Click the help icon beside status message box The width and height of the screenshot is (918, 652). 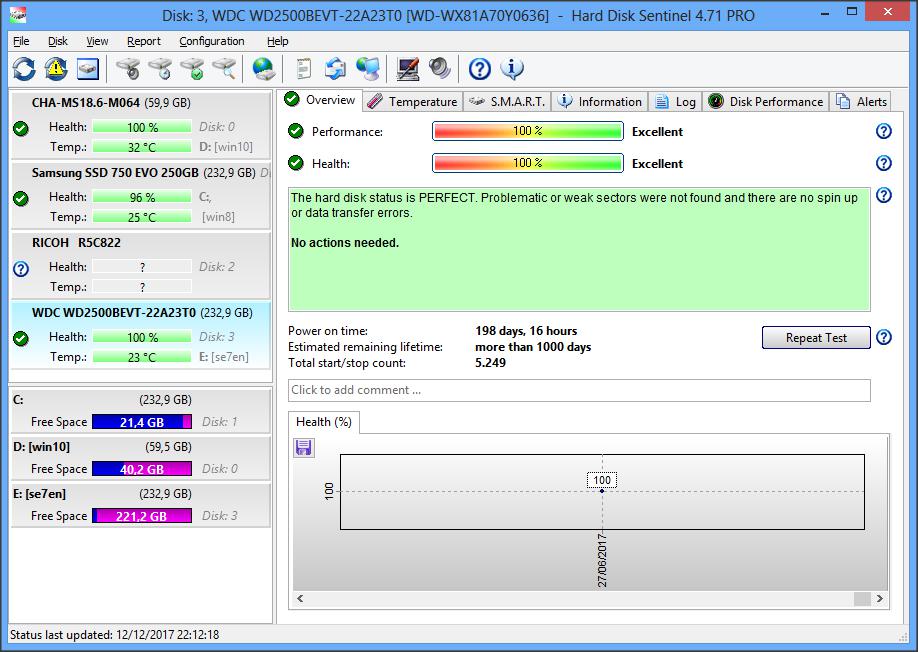[883, 195]
